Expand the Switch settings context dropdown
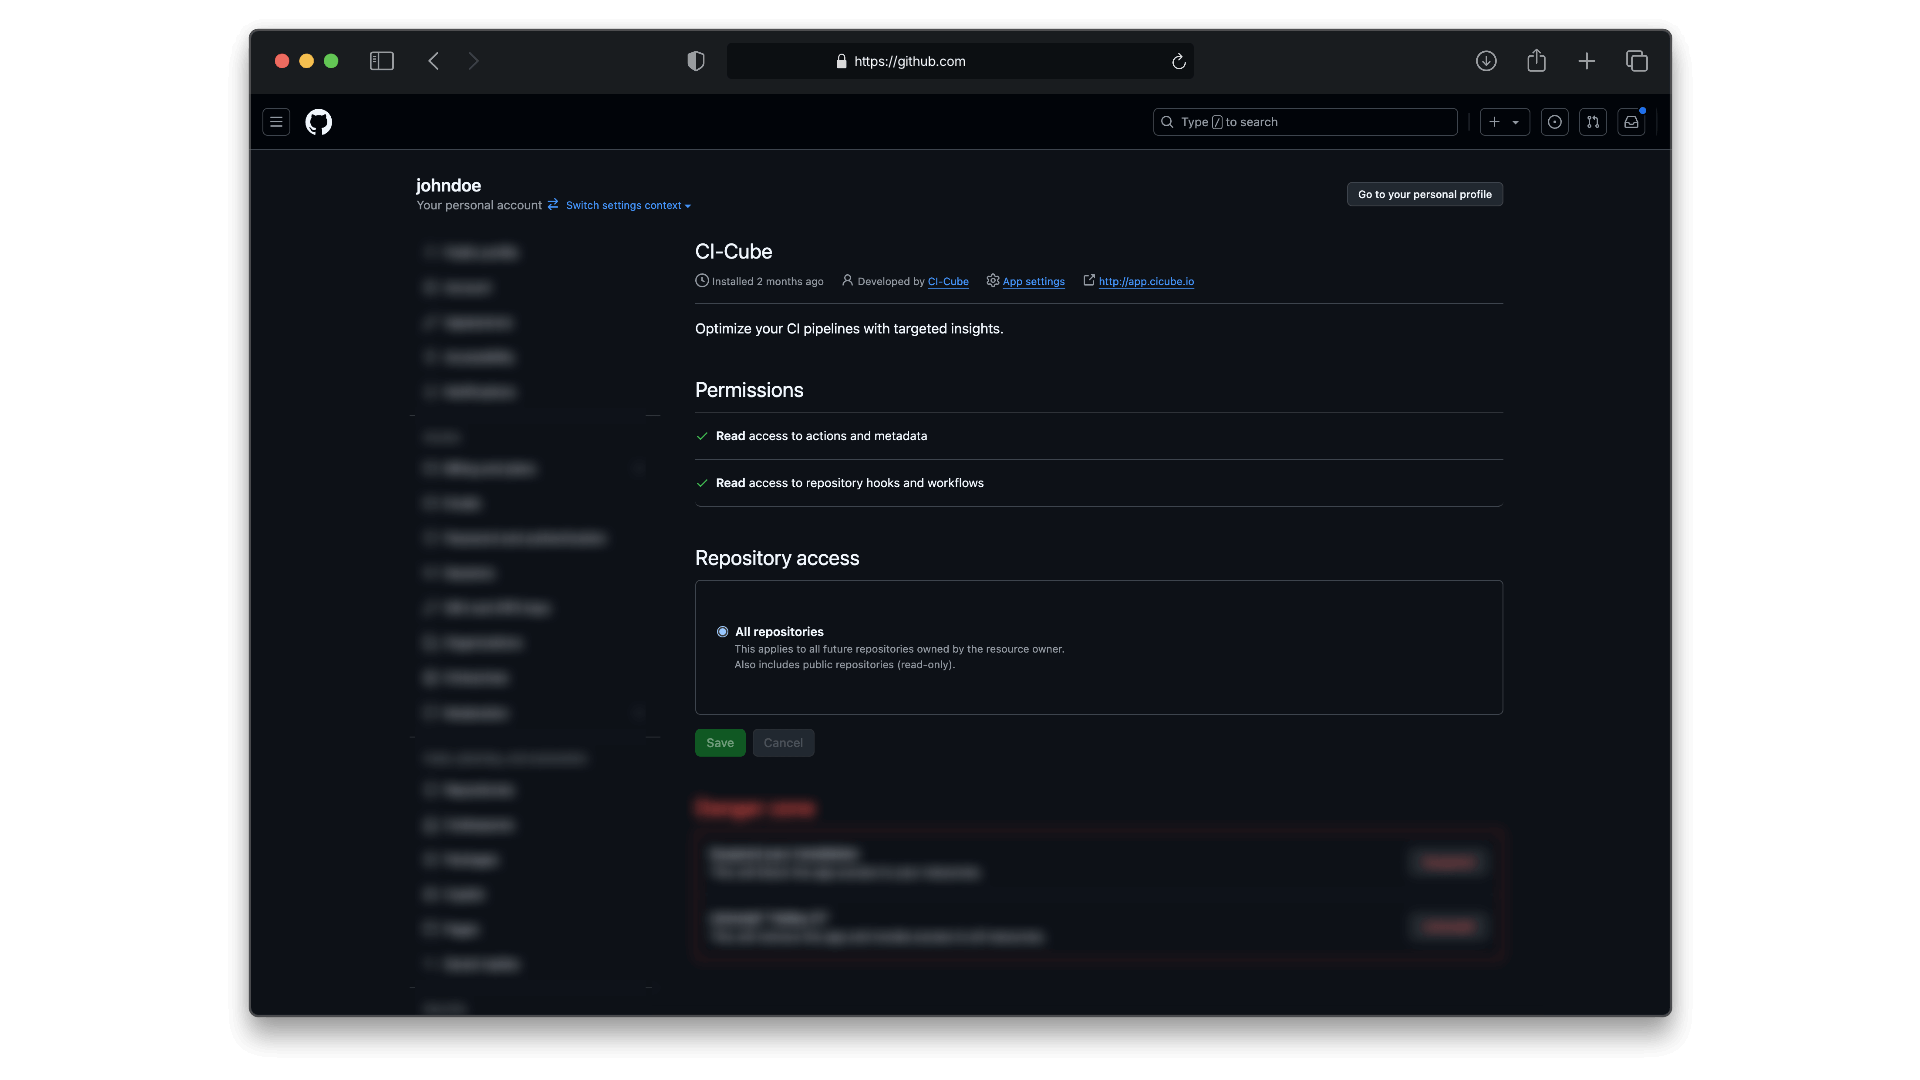This screenshot has height=1080, width=1920. pyautogui.click(x=627, y=206)
